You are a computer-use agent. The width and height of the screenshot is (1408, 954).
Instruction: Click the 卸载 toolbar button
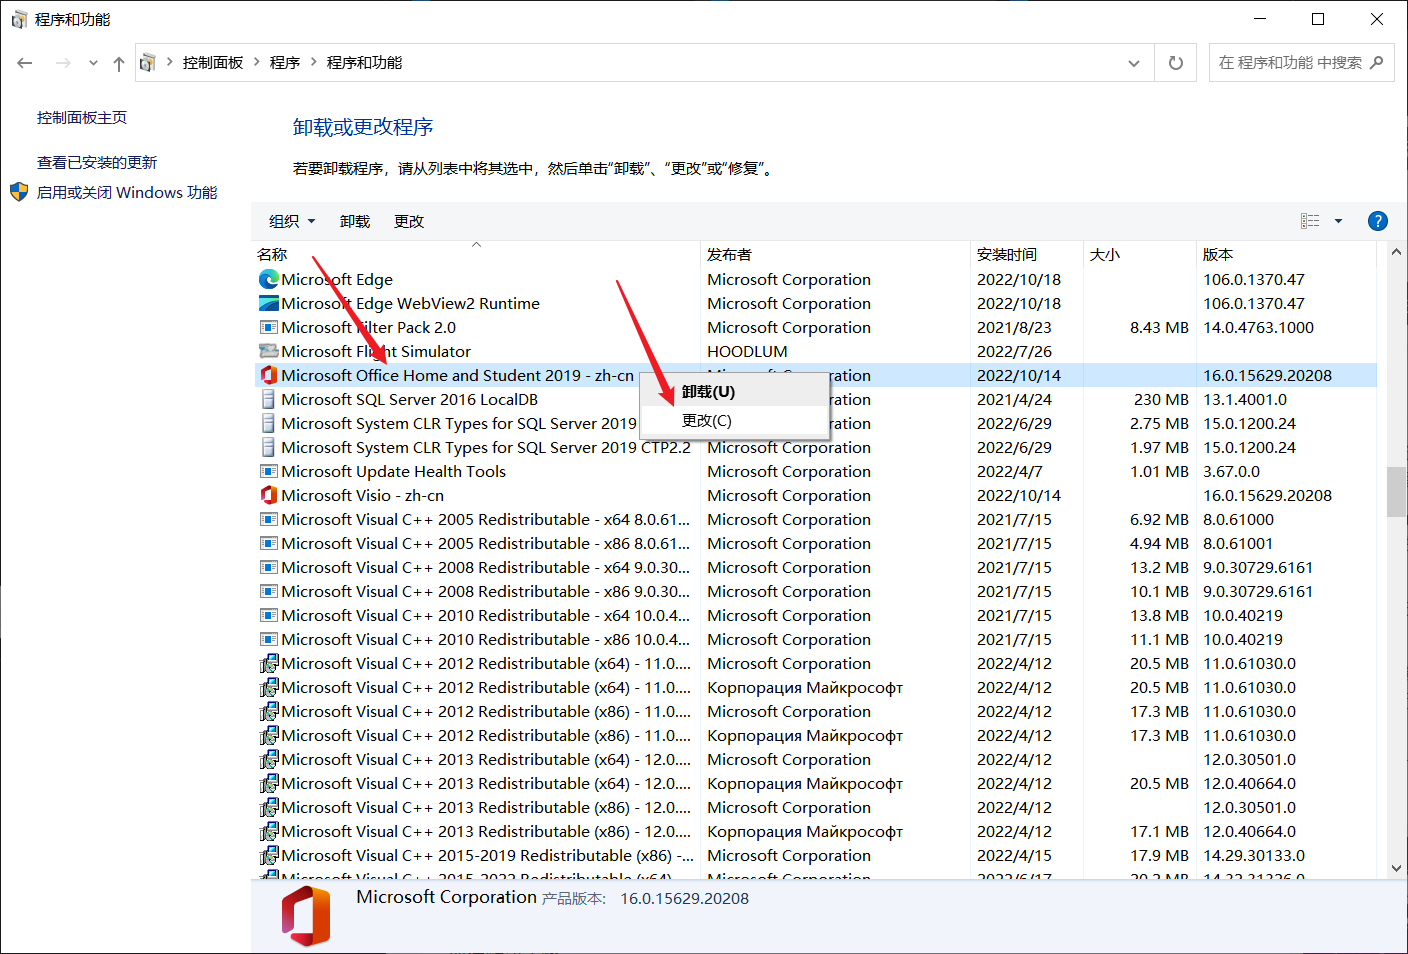tap(355, 221)
